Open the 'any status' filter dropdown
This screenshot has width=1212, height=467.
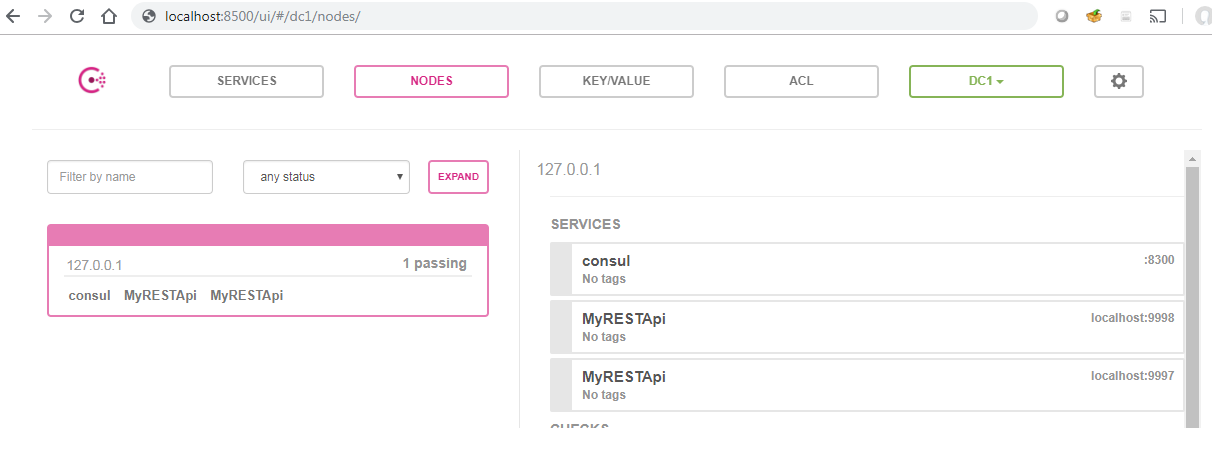pyautogui.click(x=326, y=177)
